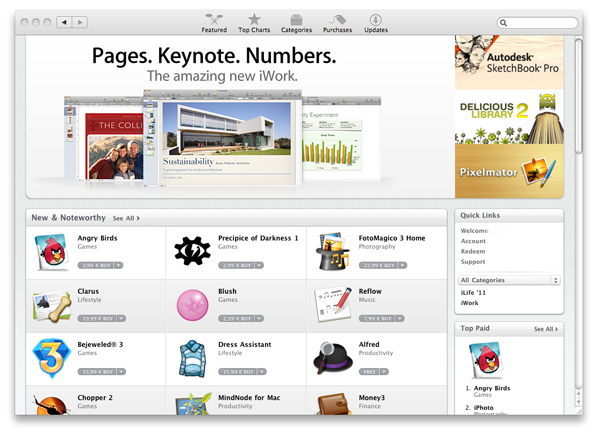This screenshot has height=437, width=600.
Task: Click the Chopper 2 helicopter icon
Action: 51,406
